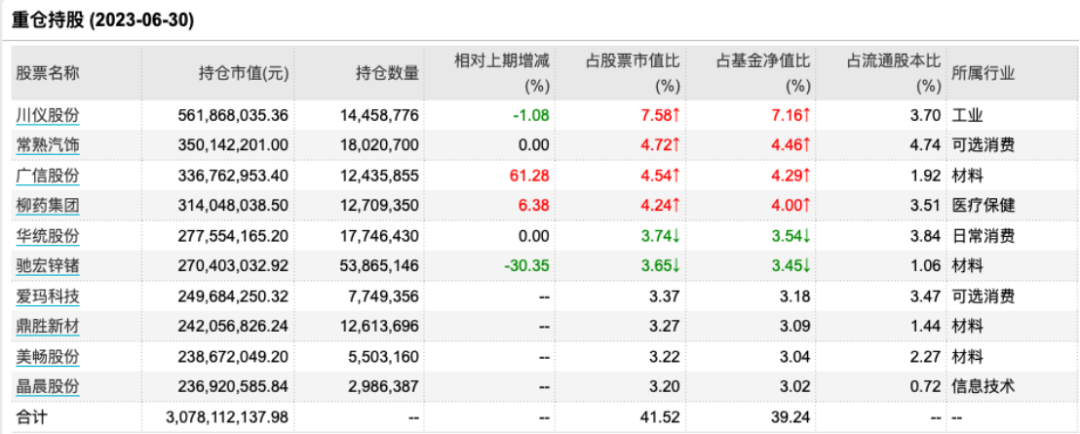1080x434 pixels.
Task: Open the 华统股份 stock link
Action: coord(48,236)
